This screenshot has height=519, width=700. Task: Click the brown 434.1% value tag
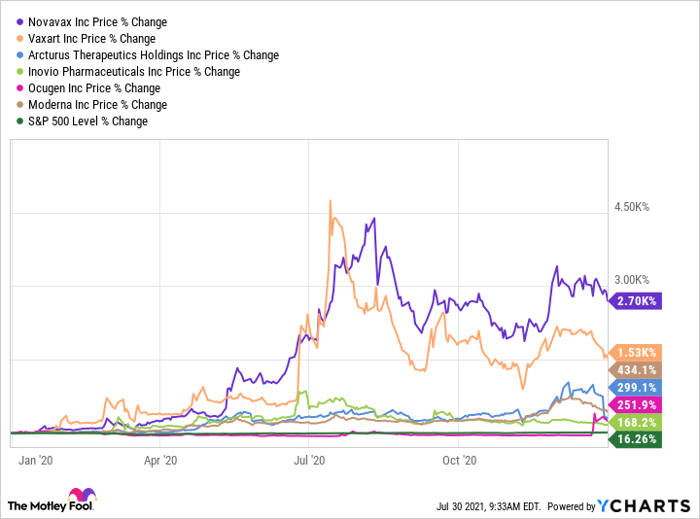634,370
